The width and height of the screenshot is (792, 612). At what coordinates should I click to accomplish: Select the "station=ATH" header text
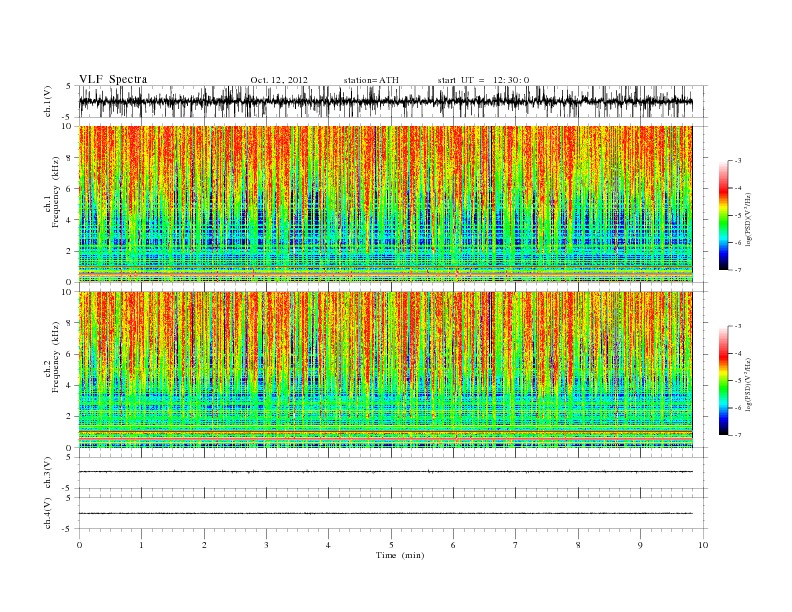pos(371,80)
